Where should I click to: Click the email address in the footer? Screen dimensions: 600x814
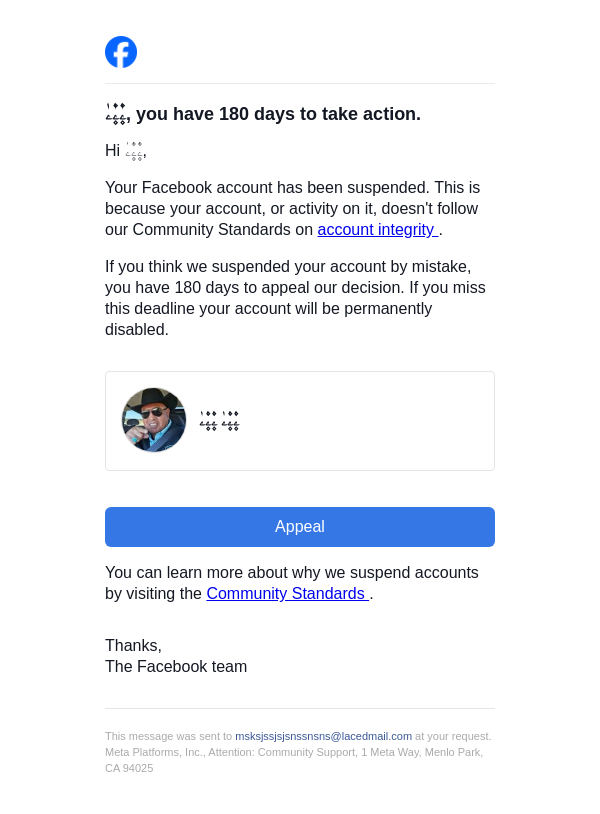(x=323, y=736)
